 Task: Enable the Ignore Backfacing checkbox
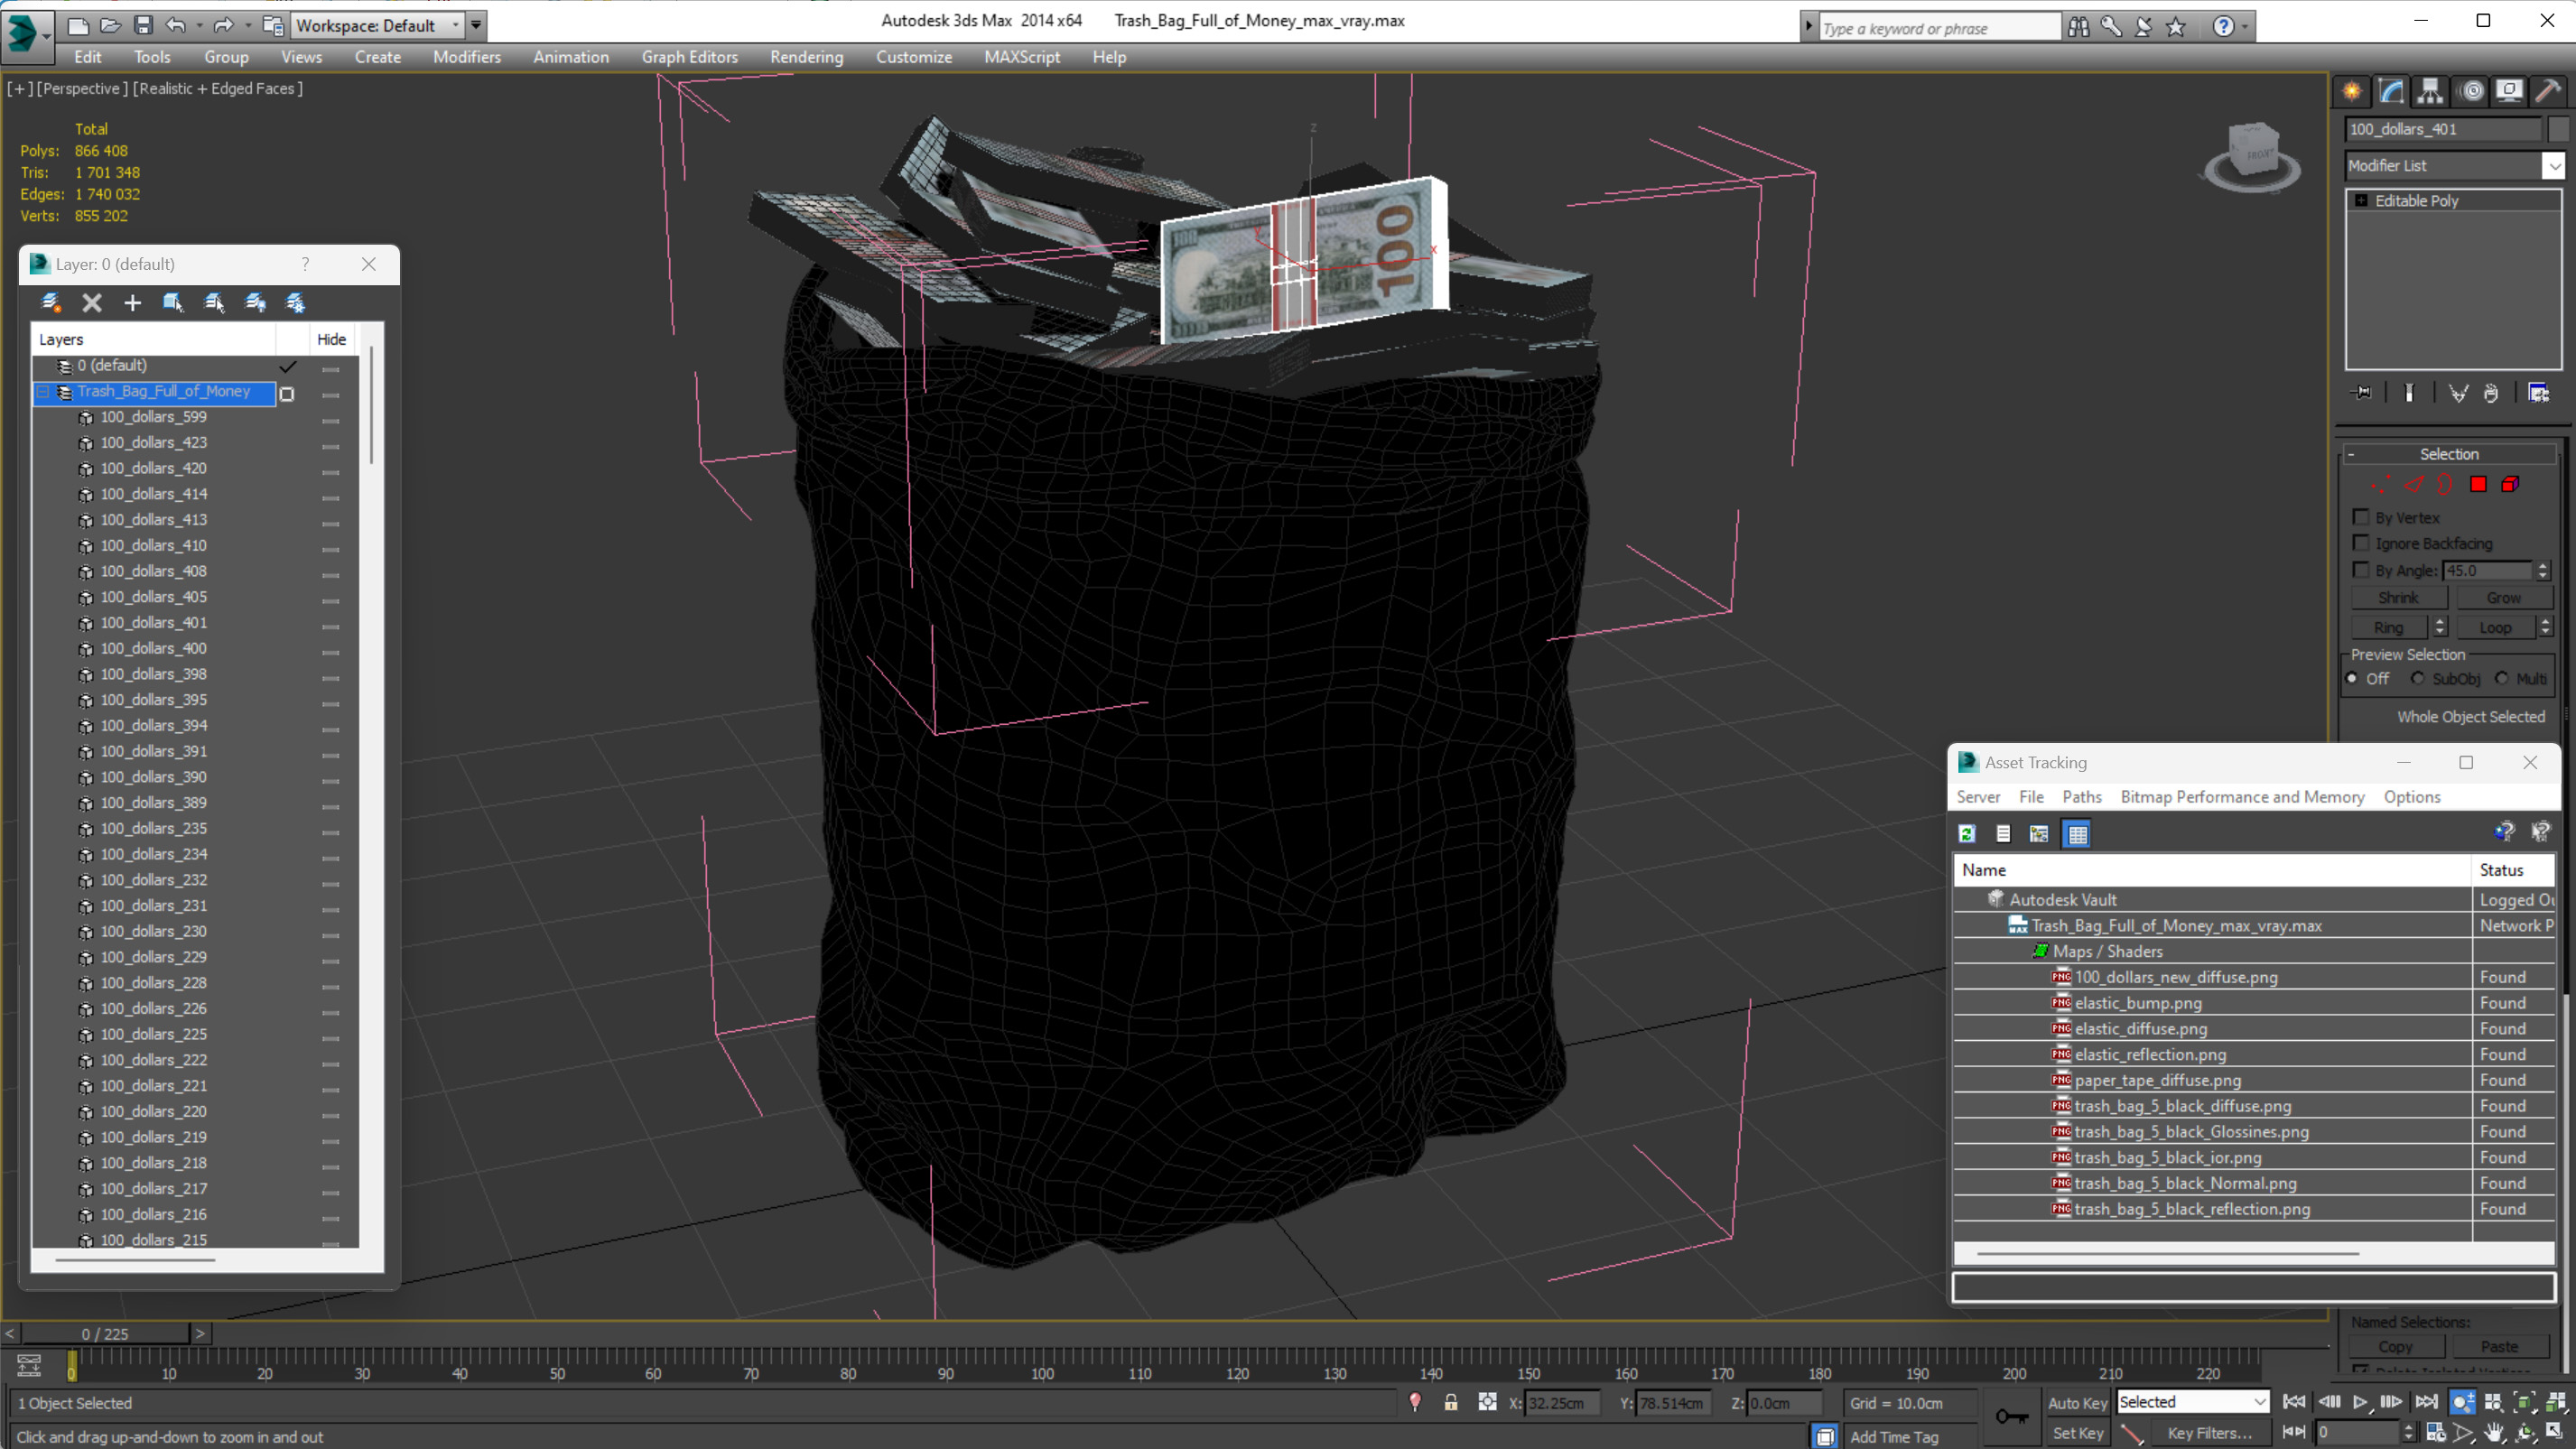pyautogui.click(x=2361, y=543)
